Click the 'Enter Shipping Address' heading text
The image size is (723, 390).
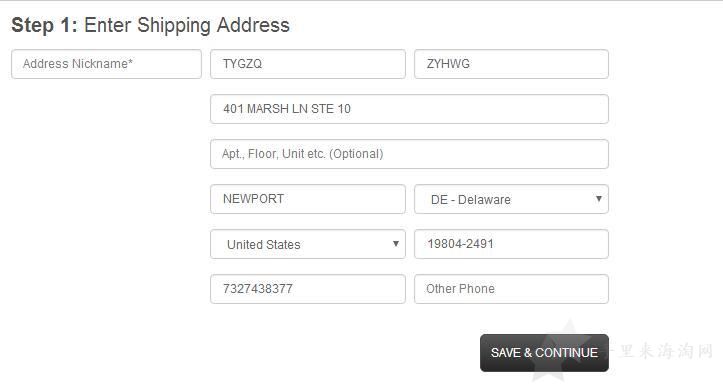(187, 26)
